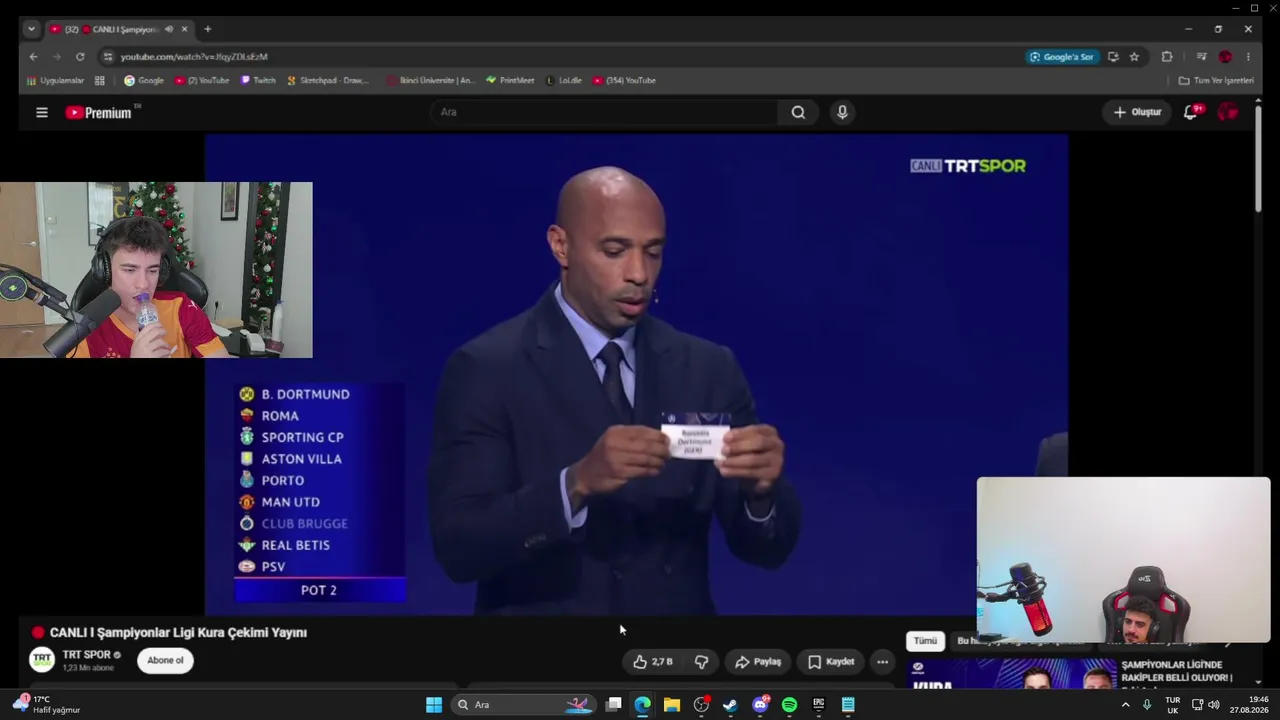Open Twitch bookmark
Image resolution: width=1280 pixels, height=720 pixels.
(x=258, y=81)
